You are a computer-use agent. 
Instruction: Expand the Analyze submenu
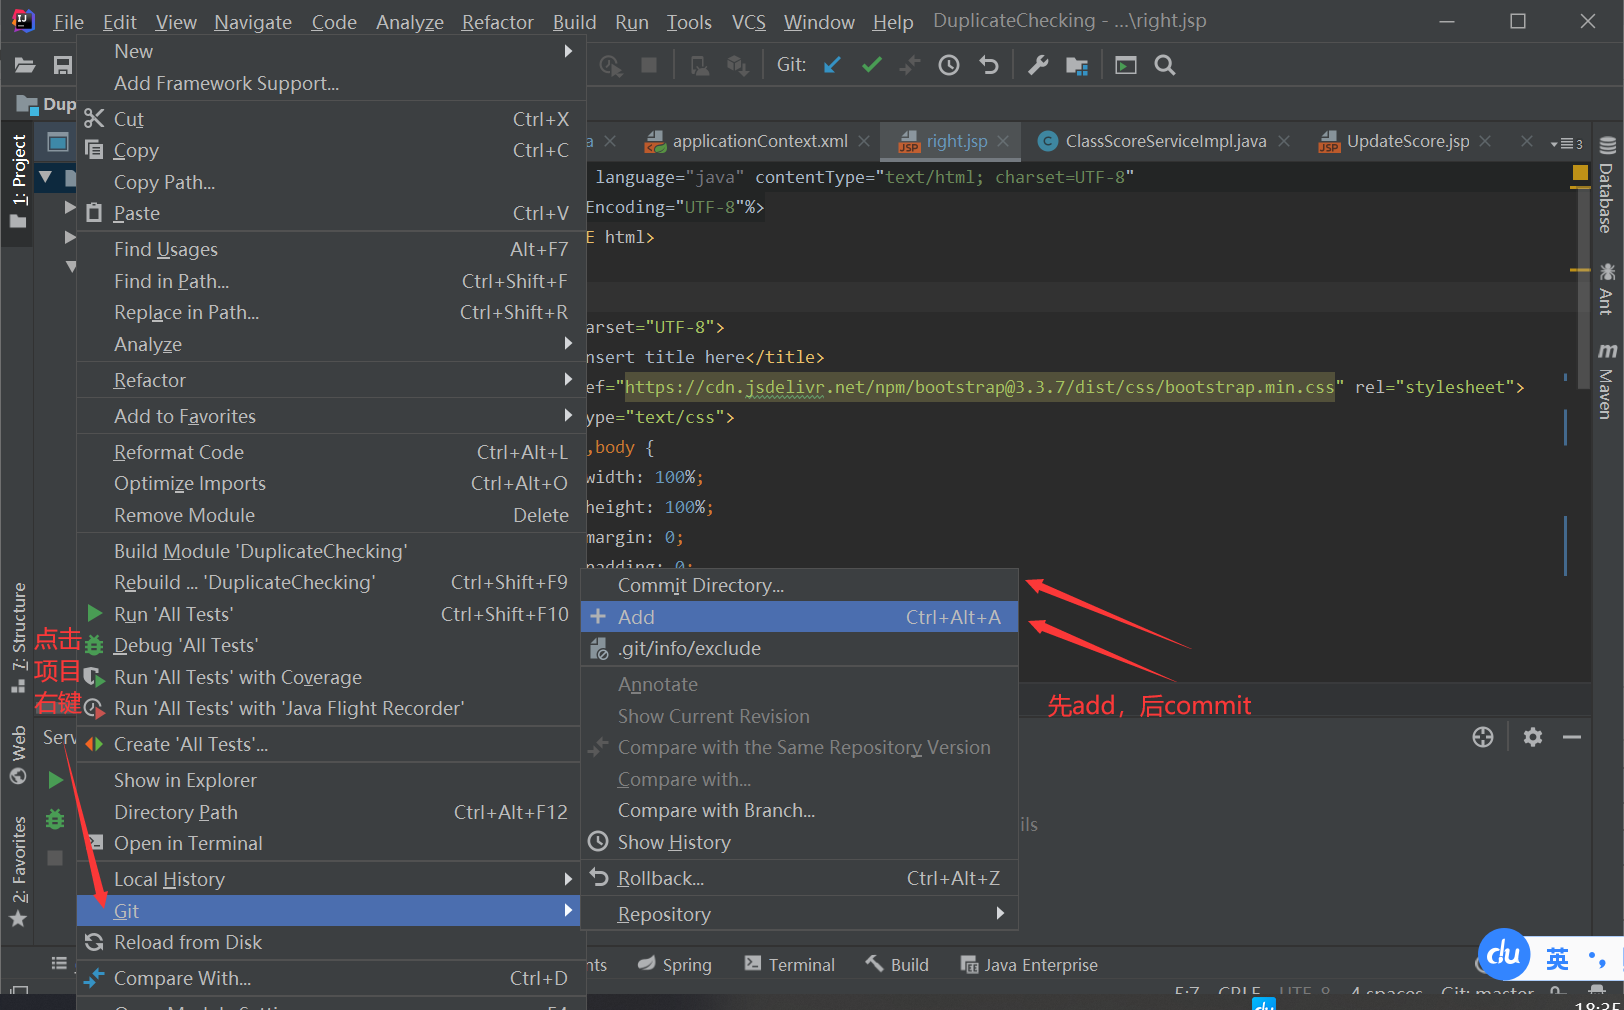331,344
